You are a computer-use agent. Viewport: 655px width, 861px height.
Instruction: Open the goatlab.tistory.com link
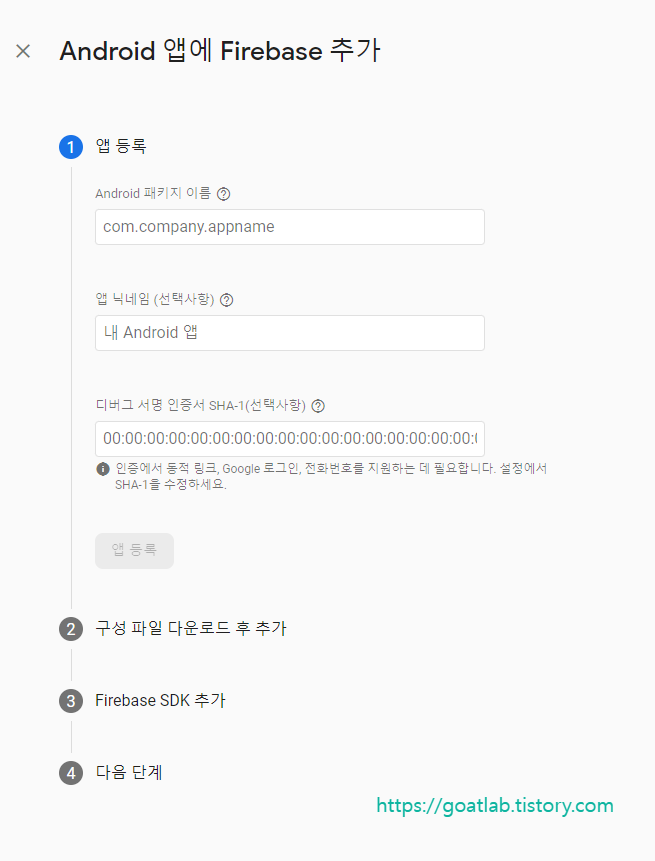pos(494,805)
